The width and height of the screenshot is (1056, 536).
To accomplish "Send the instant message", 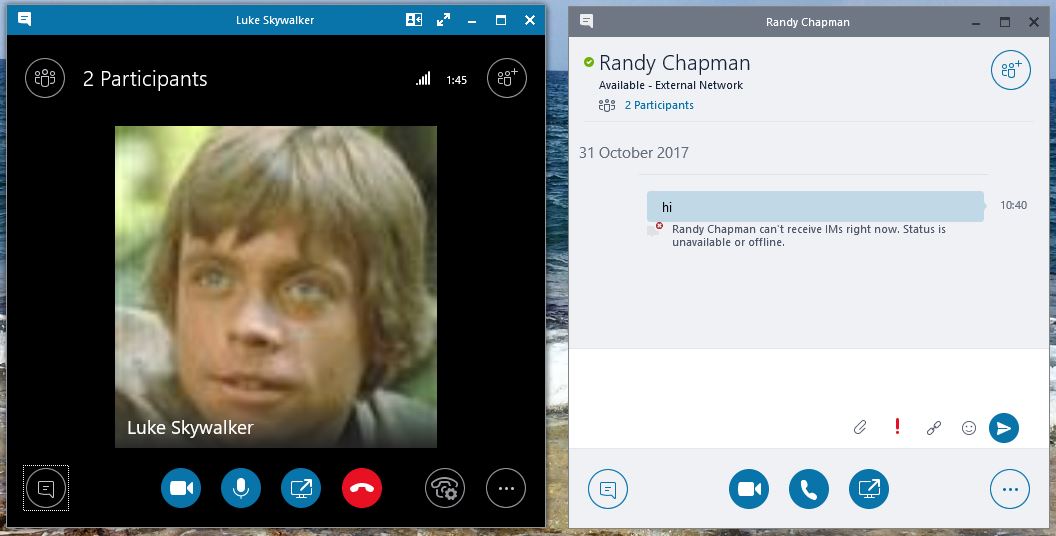I will coord(1003,428).
